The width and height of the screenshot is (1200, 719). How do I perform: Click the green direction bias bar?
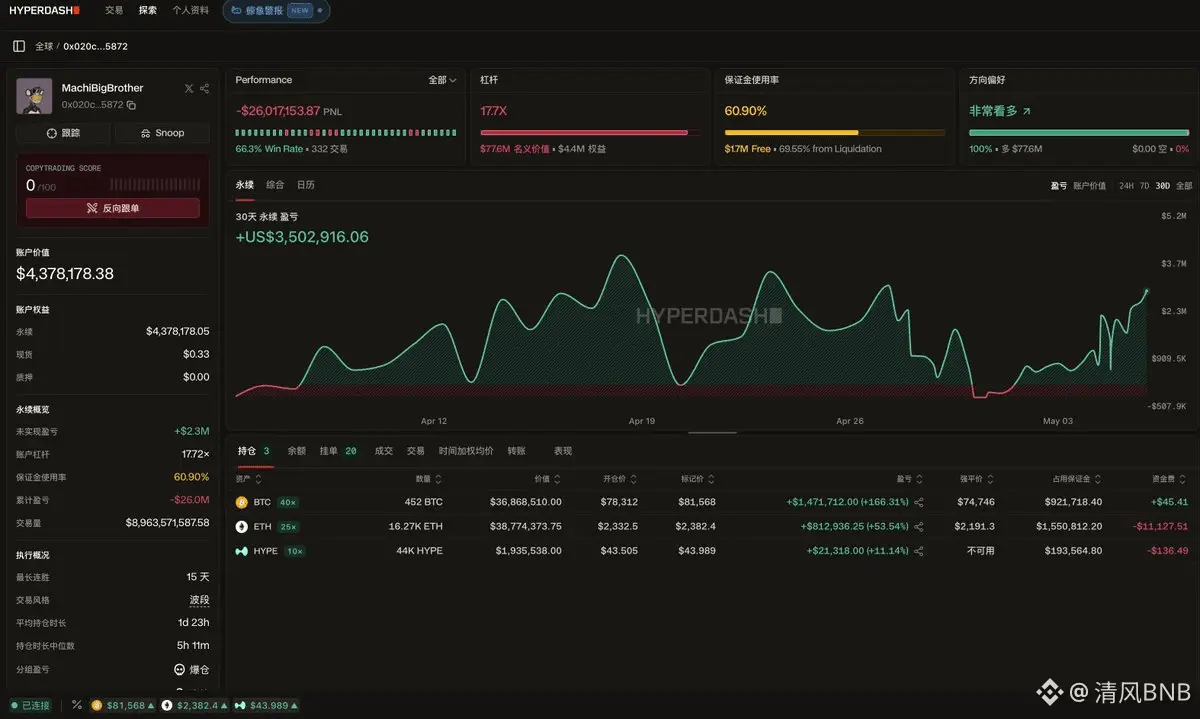pos(1079,132)
